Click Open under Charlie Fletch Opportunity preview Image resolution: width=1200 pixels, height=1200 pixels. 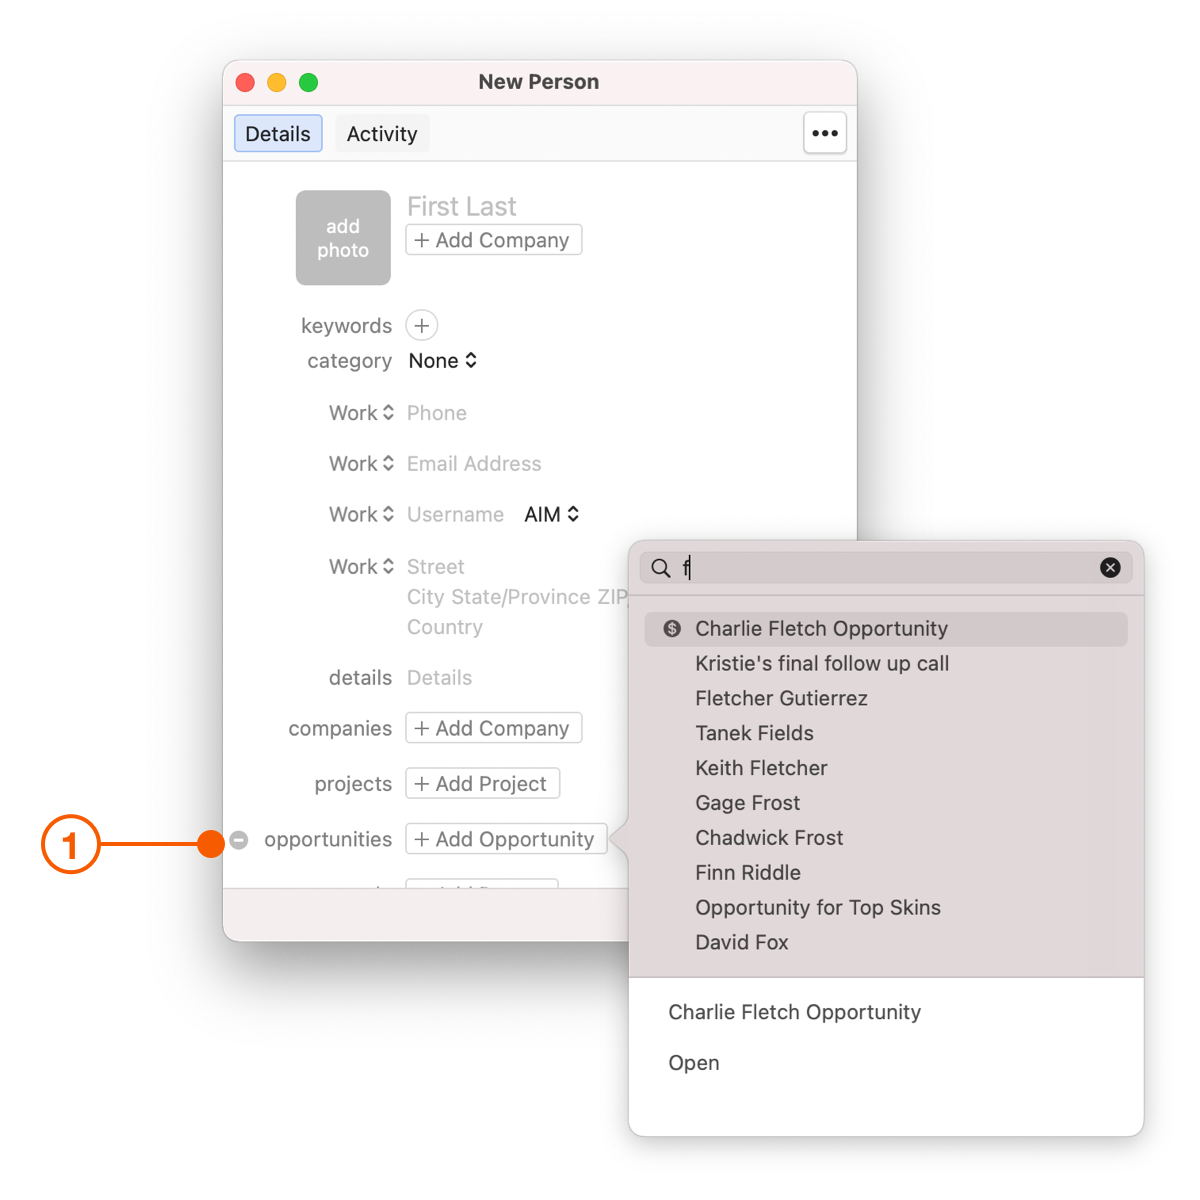click(x=694, y=1063)
